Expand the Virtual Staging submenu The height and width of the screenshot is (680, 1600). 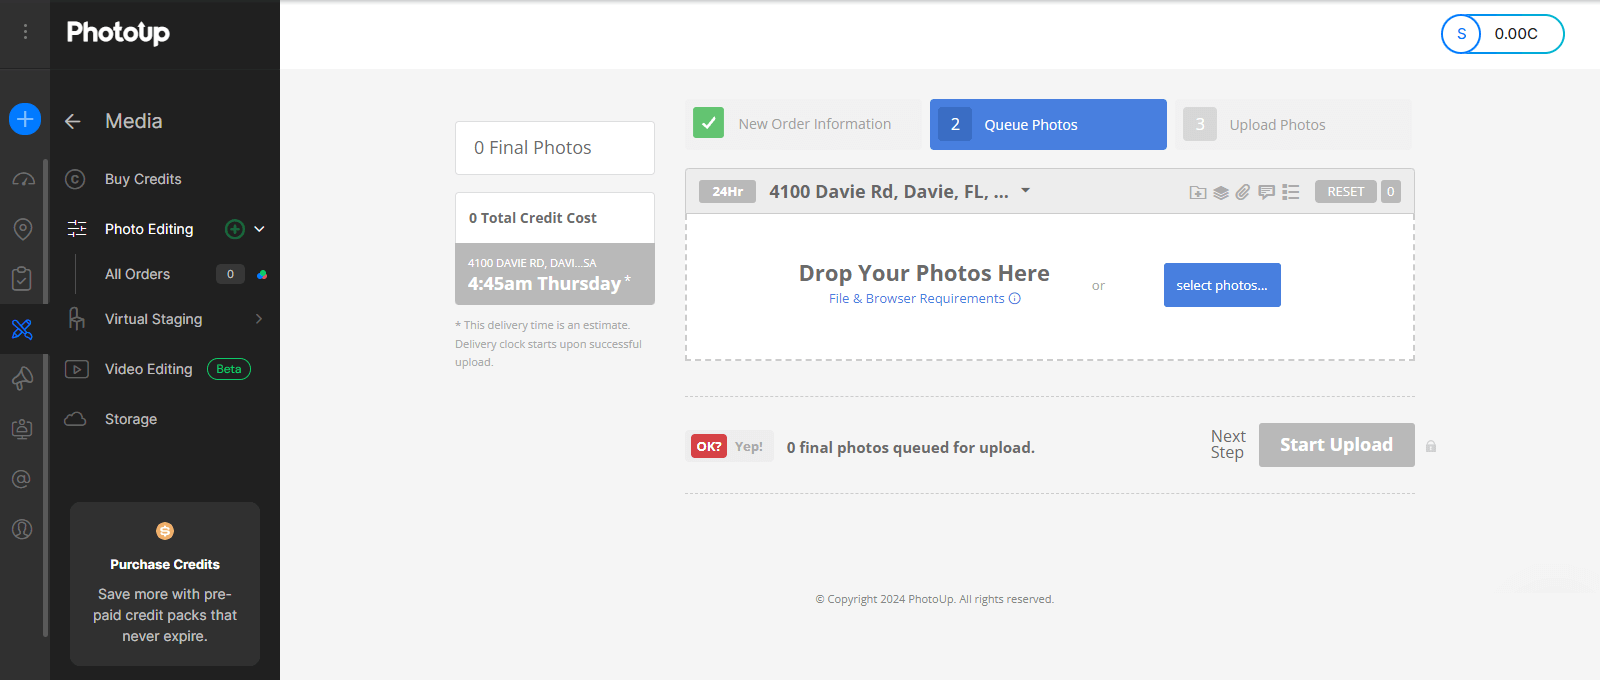tap(259, 319)
